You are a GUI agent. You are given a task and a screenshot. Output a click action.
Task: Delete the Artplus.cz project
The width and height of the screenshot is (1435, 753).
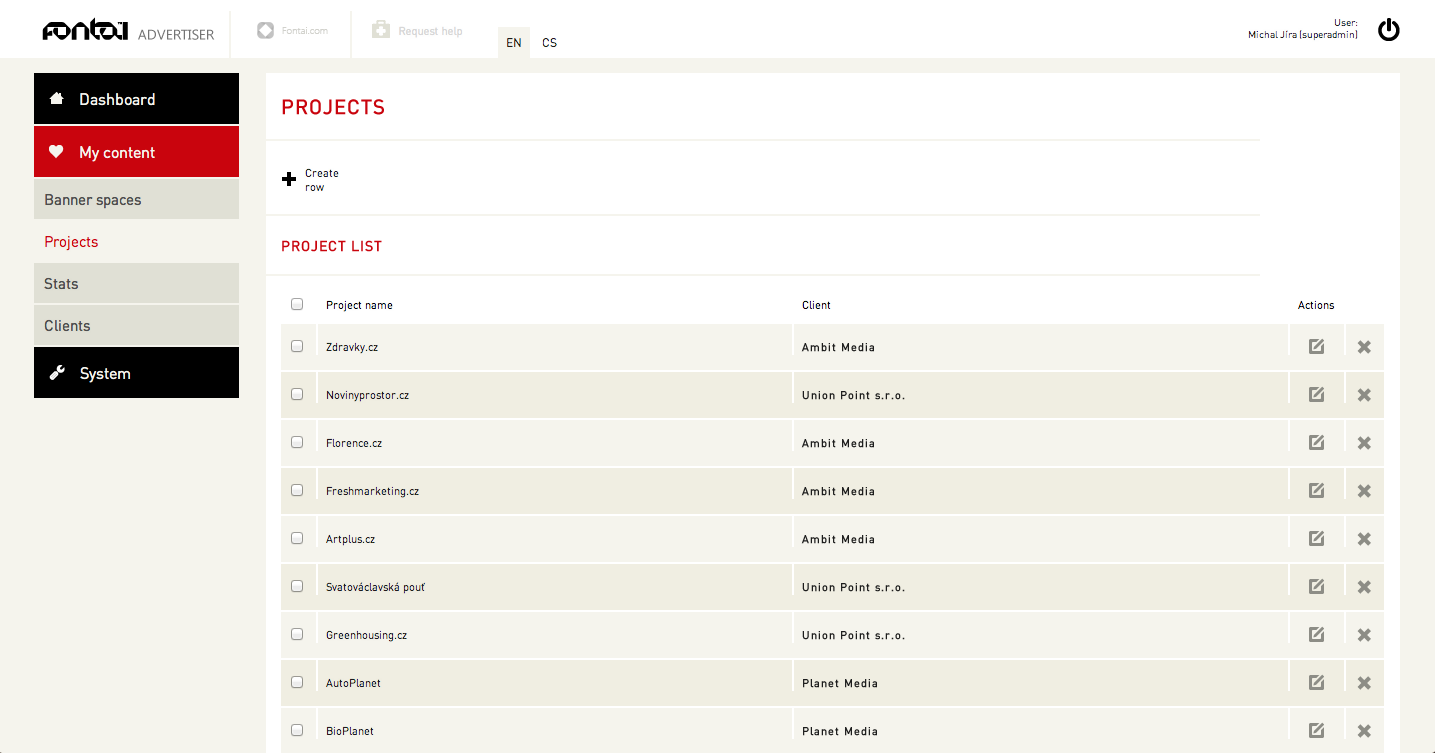tap(1364, 539)
